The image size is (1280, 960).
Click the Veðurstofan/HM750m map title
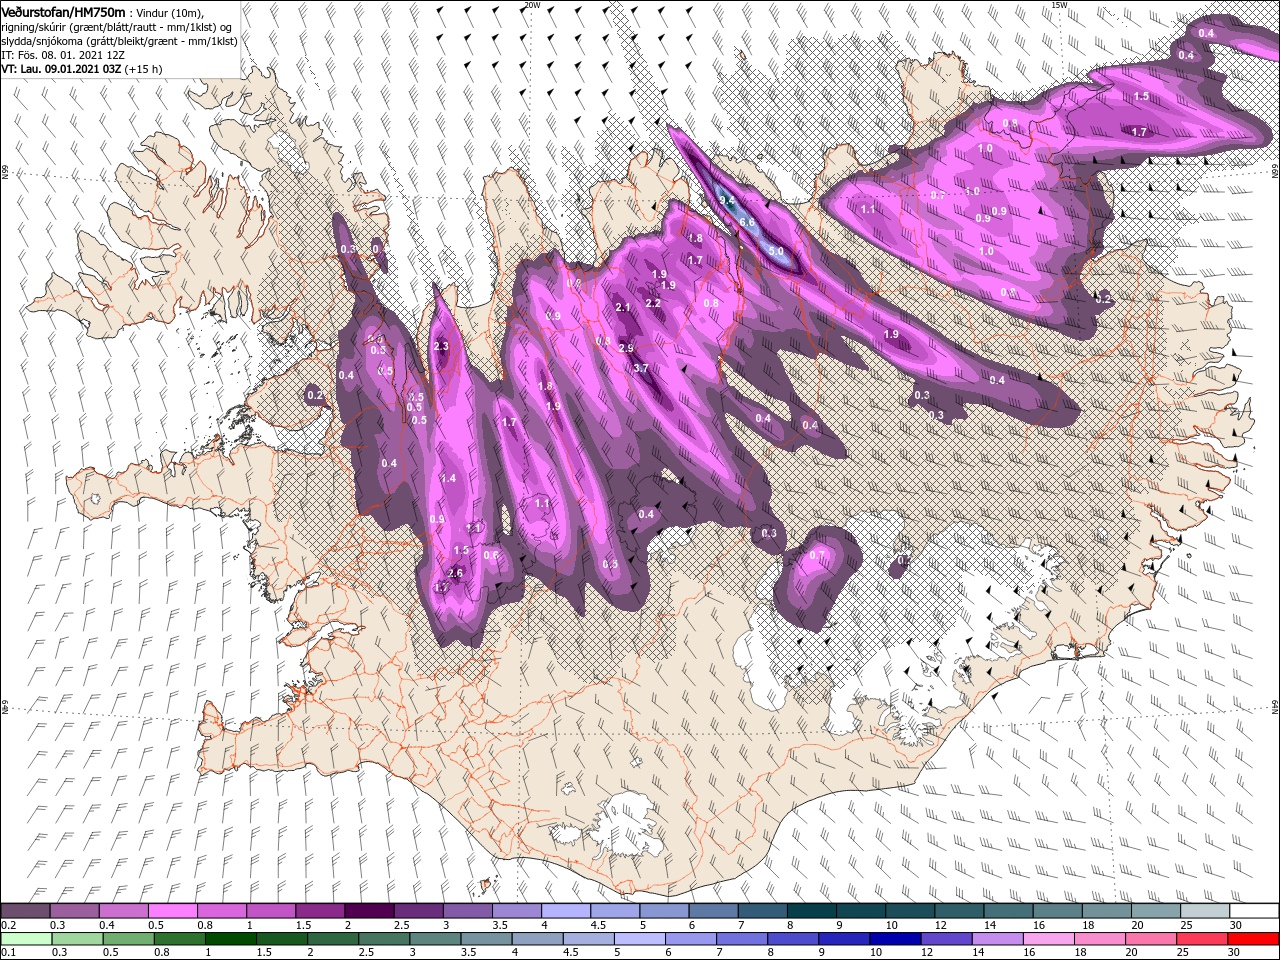(64, 11)
